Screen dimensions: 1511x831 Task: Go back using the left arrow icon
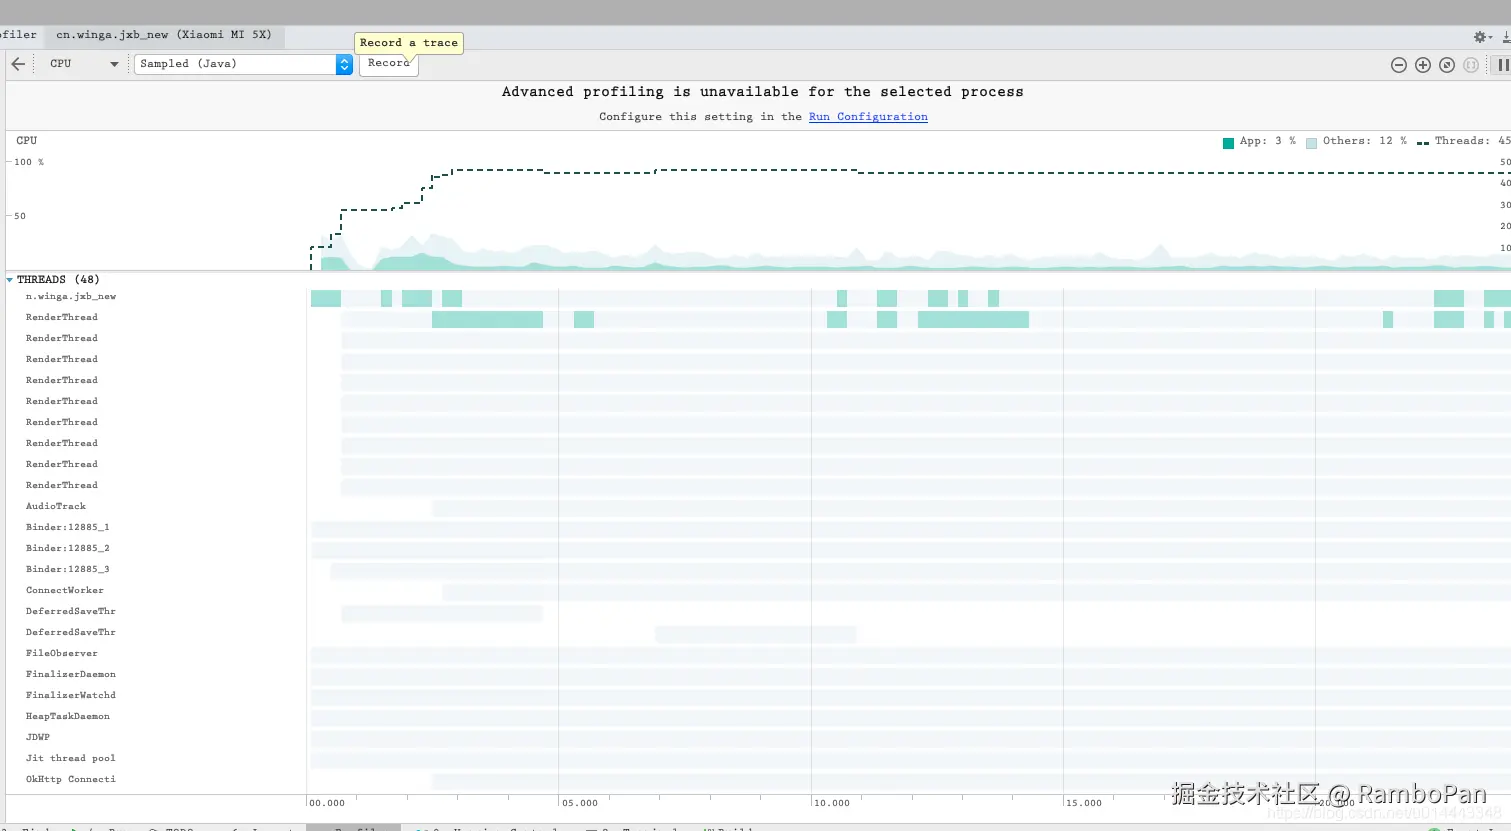(x=18, y=64)
